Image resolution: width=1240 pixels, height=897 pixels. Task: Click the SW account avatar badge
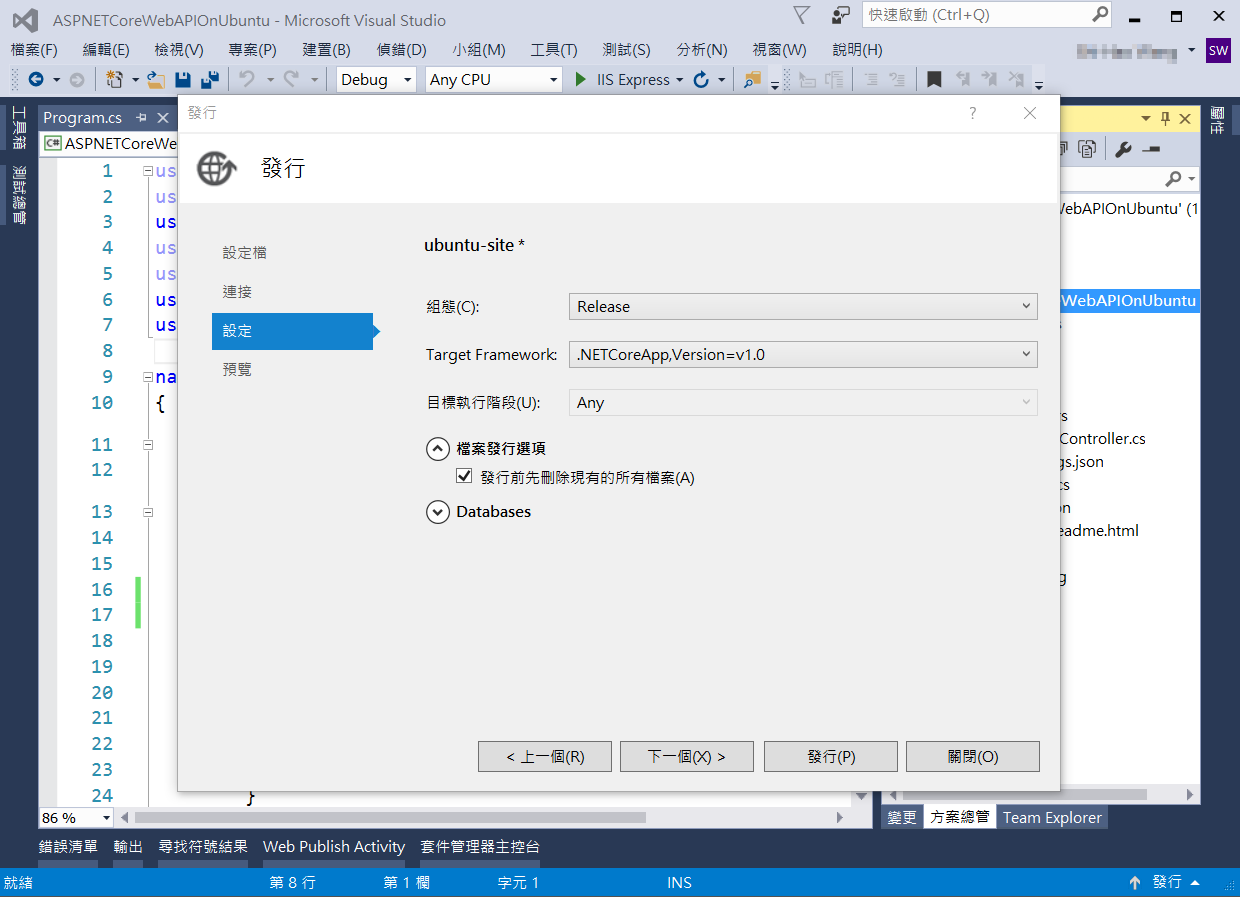tap(1218, 50)
